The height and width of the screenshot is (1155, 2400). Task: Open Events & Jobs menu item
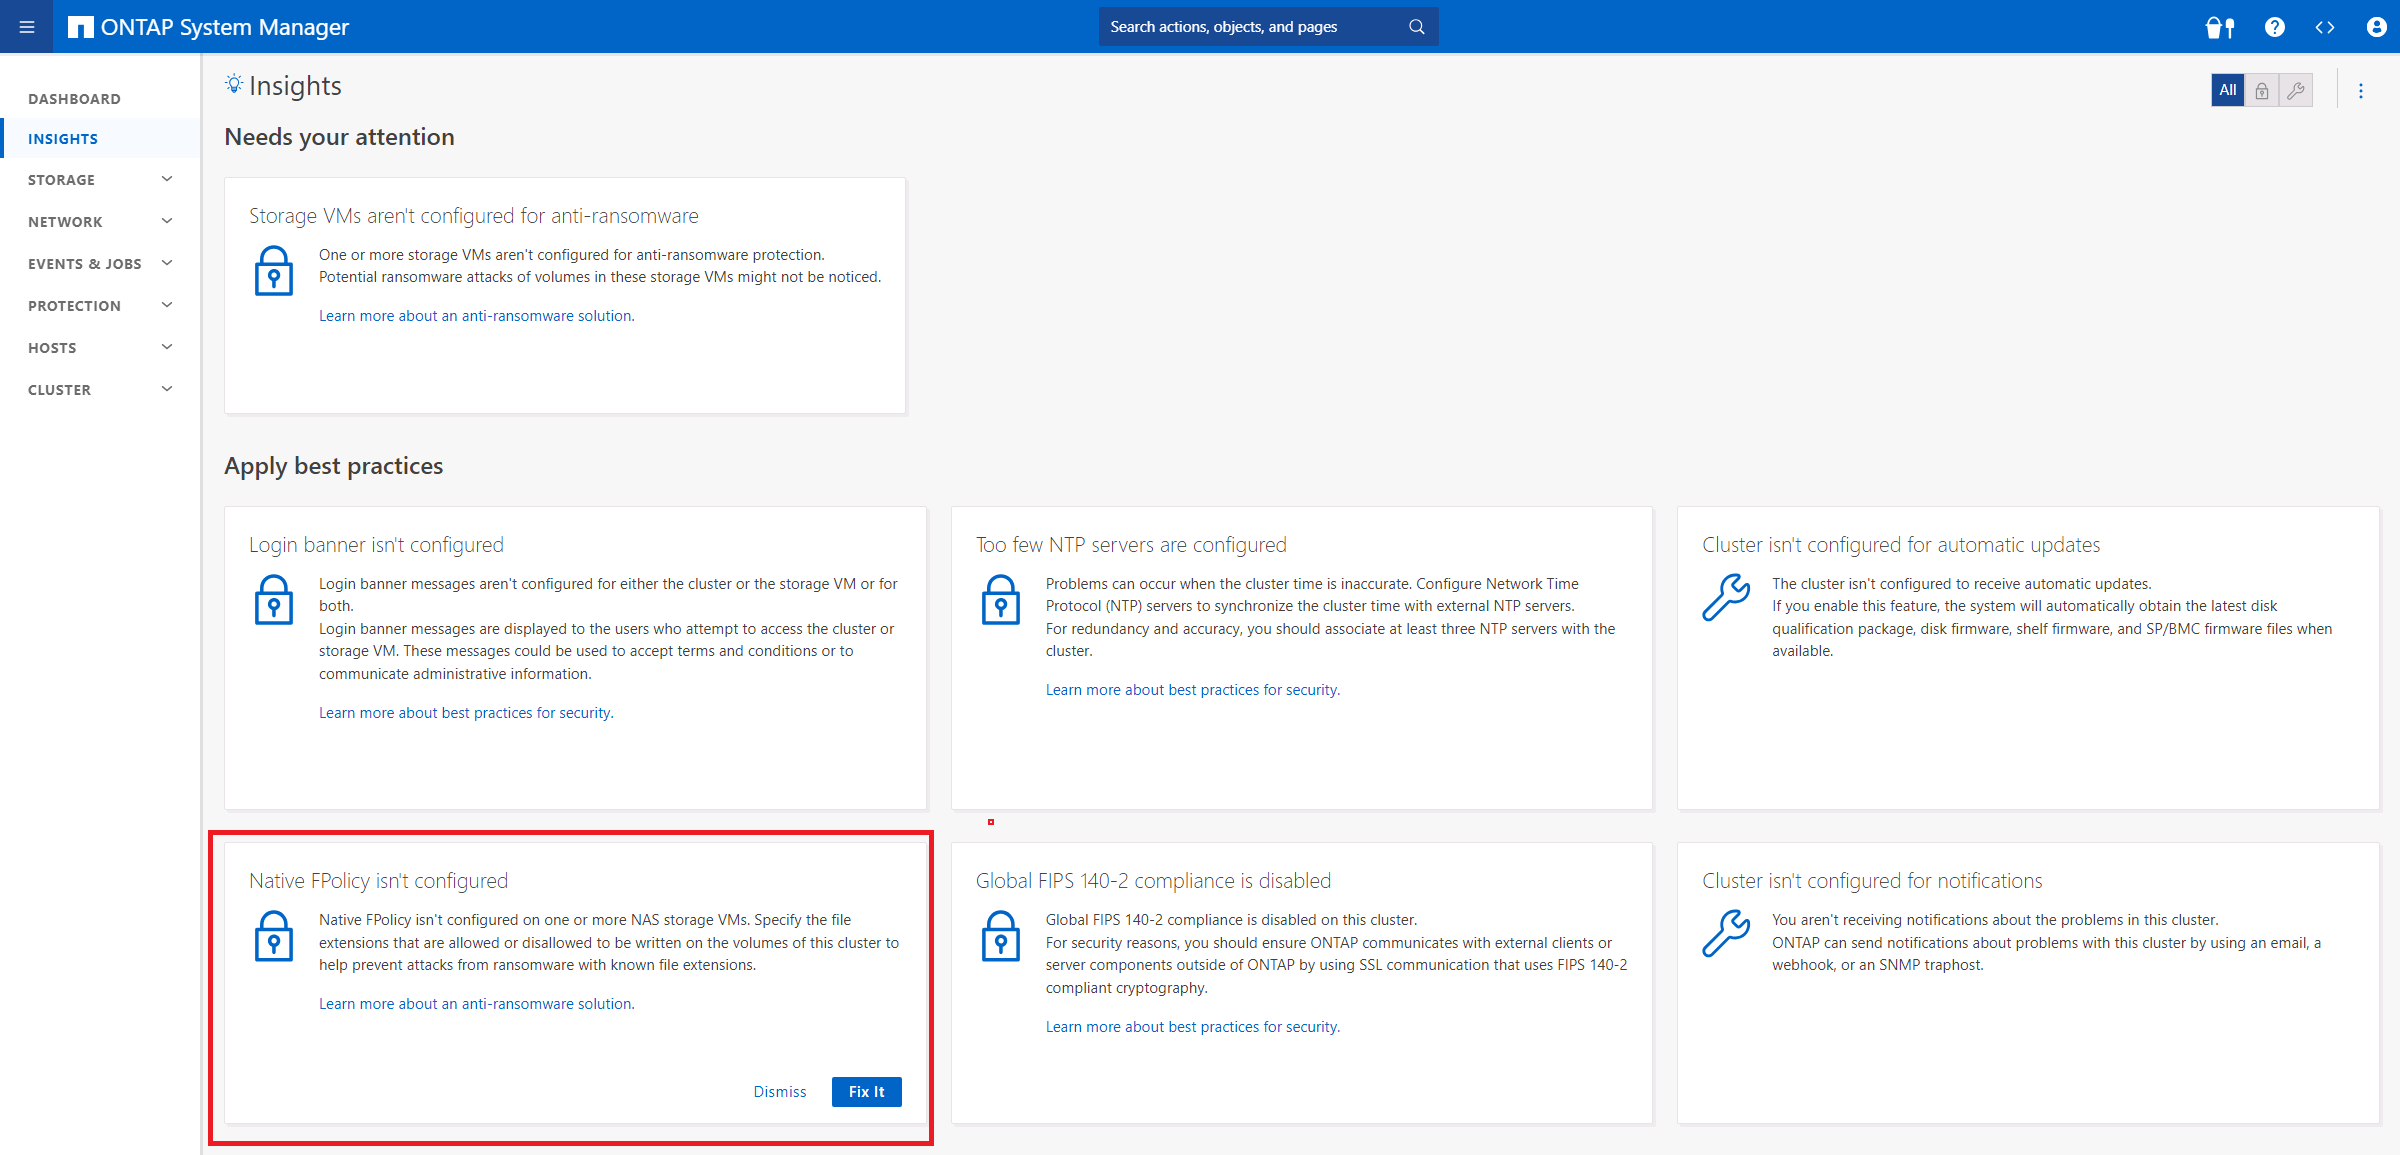85,264
